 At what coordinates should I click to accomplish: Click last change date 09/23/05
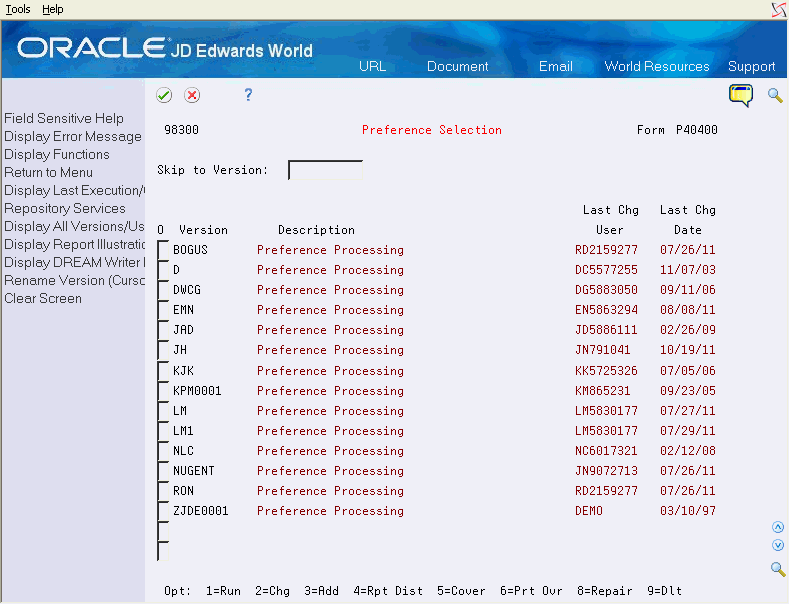point(687,391)
